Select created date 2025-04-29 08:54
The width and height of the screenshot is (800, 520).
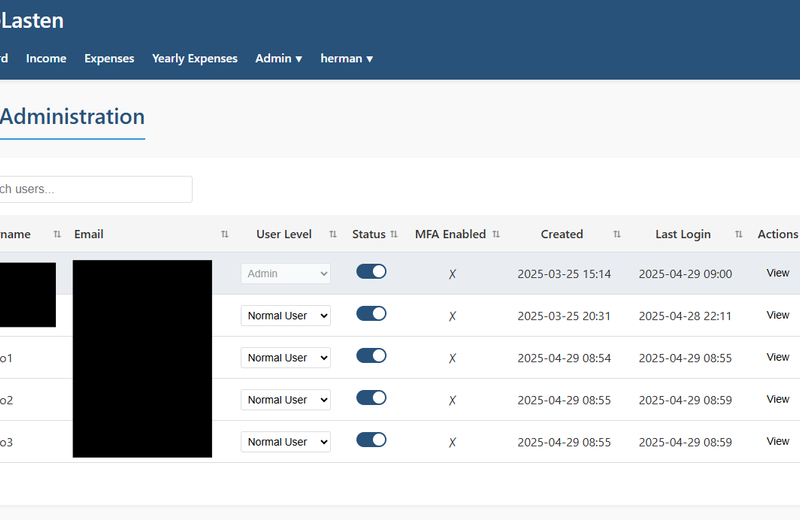coord(564,358)
